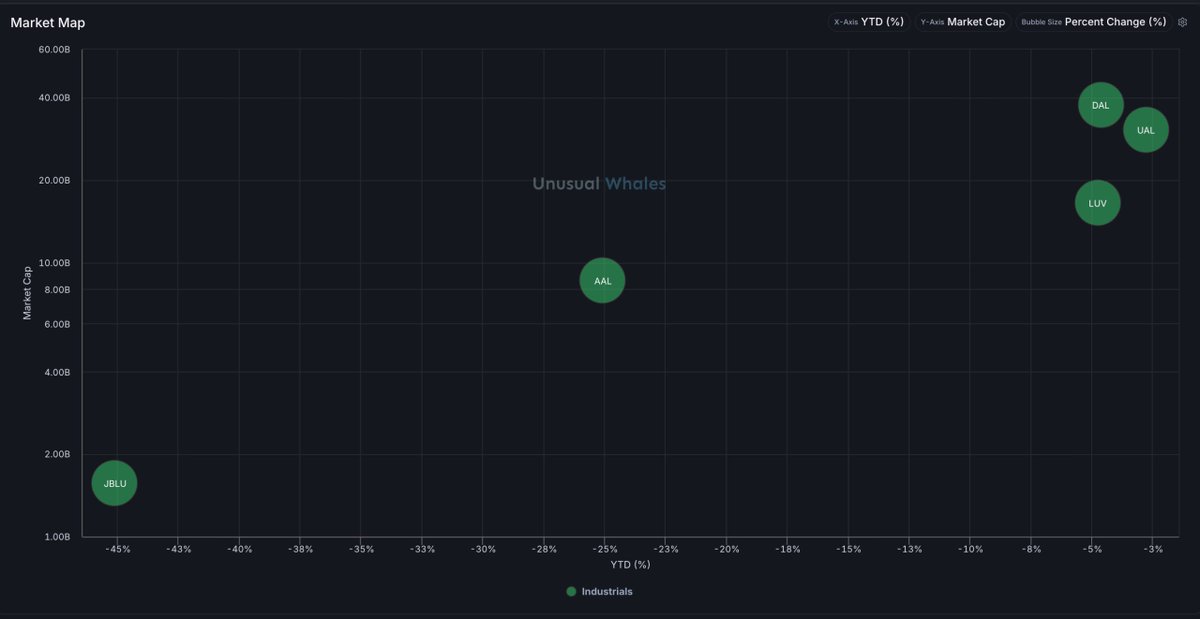Toggle the Industrials legend series

(606, 592)
